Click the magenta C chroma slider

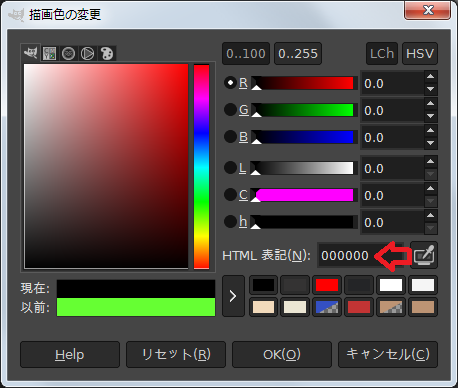[x=304, y=195]
